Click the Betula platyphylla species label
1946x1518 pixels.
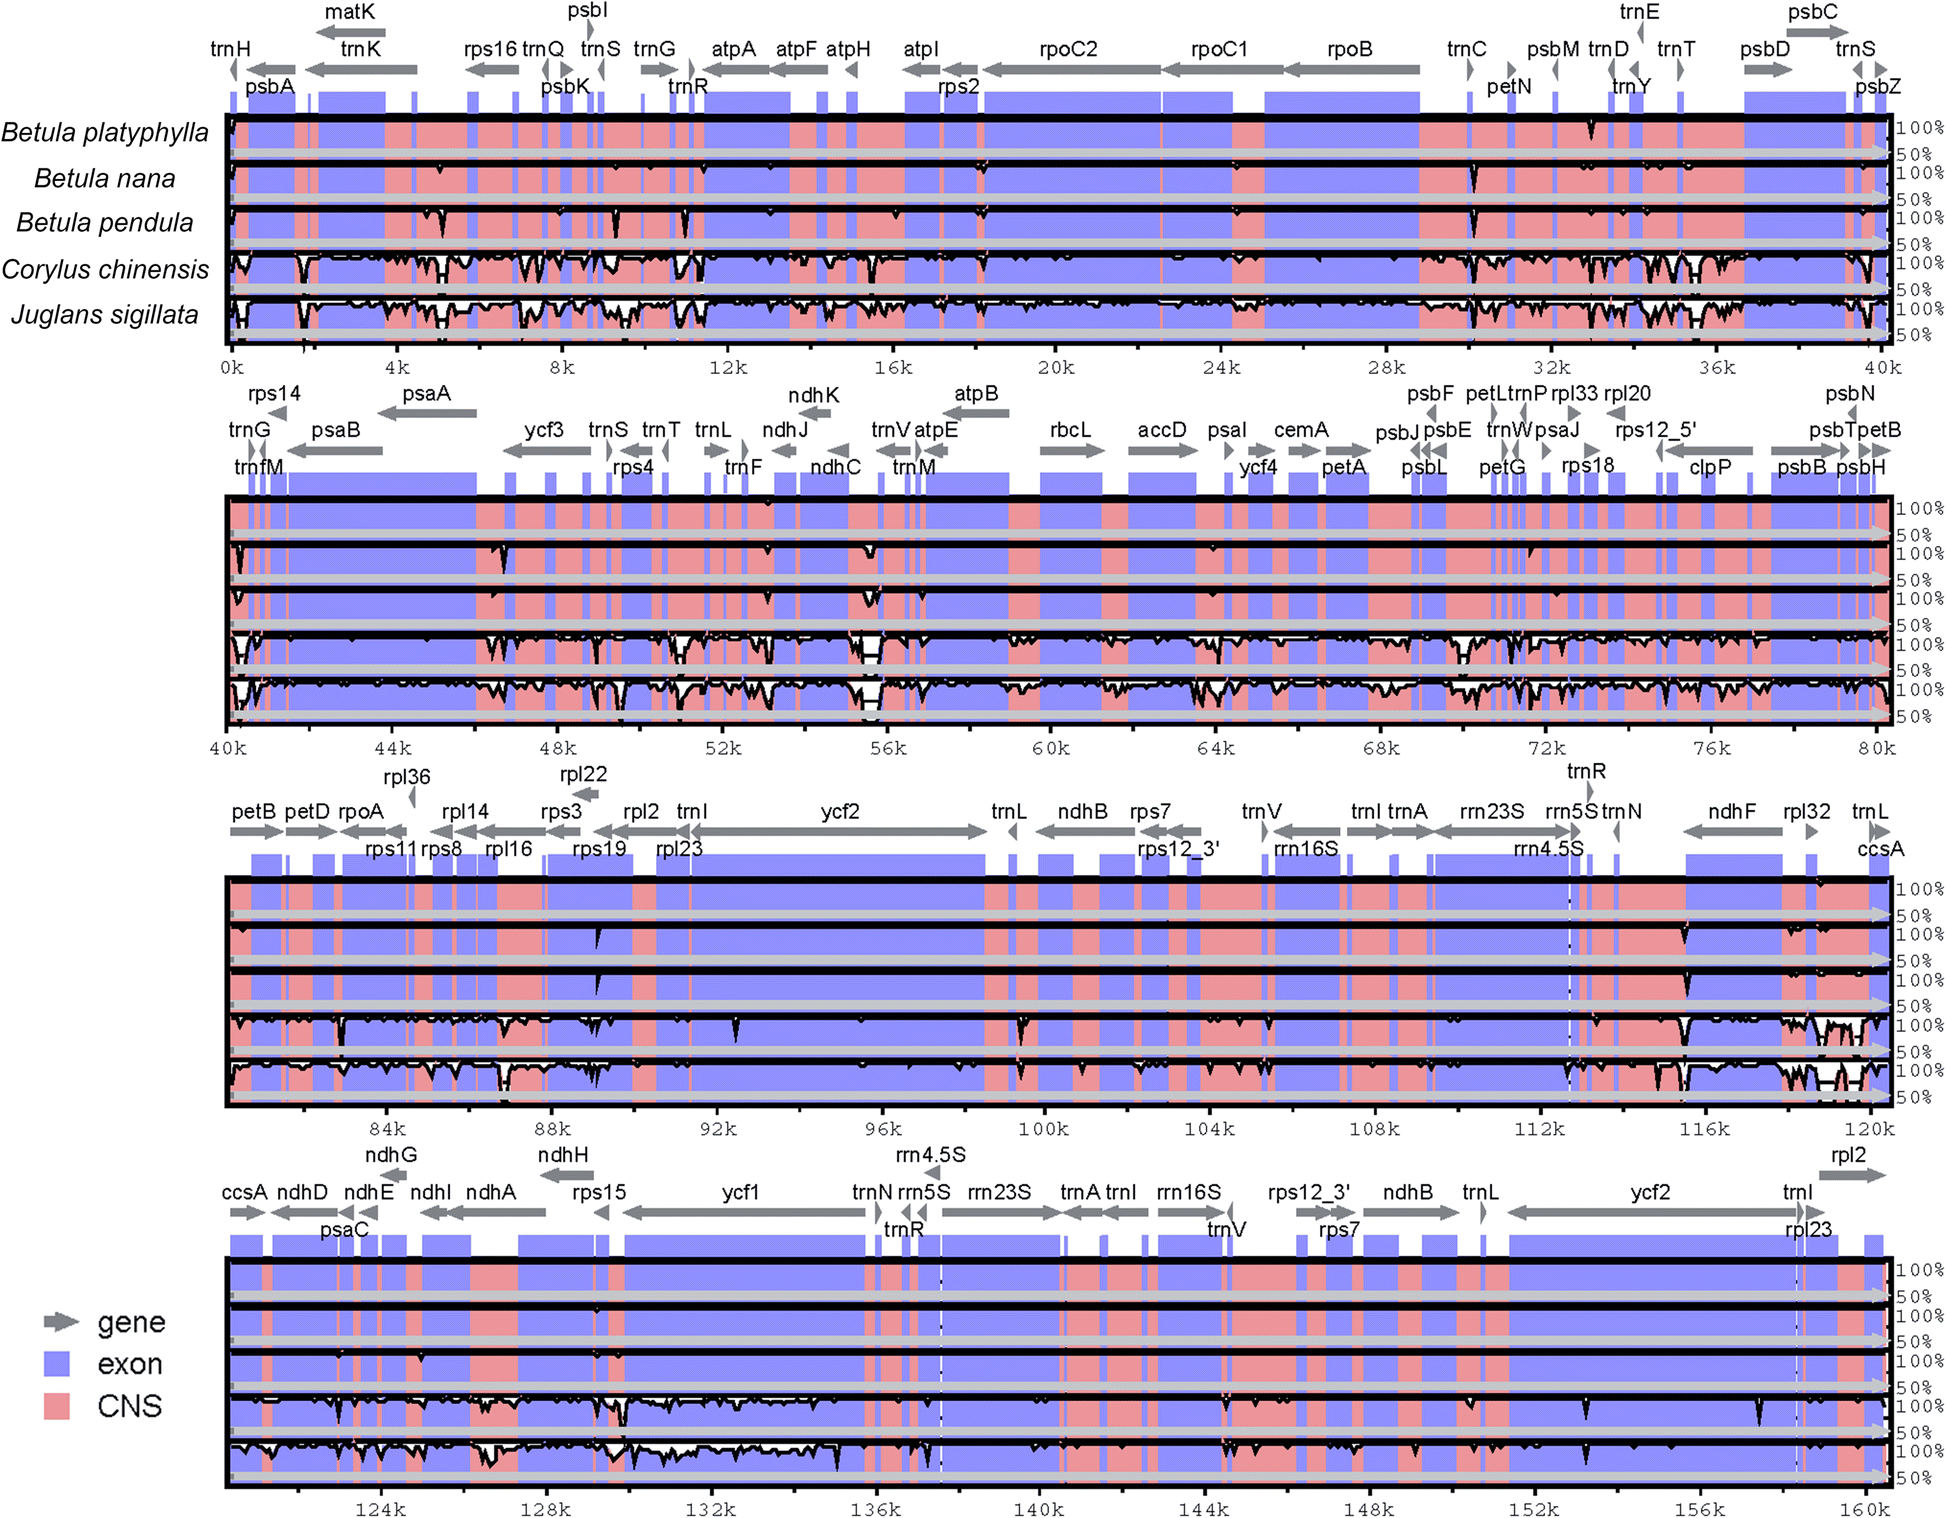pos(105,133)
